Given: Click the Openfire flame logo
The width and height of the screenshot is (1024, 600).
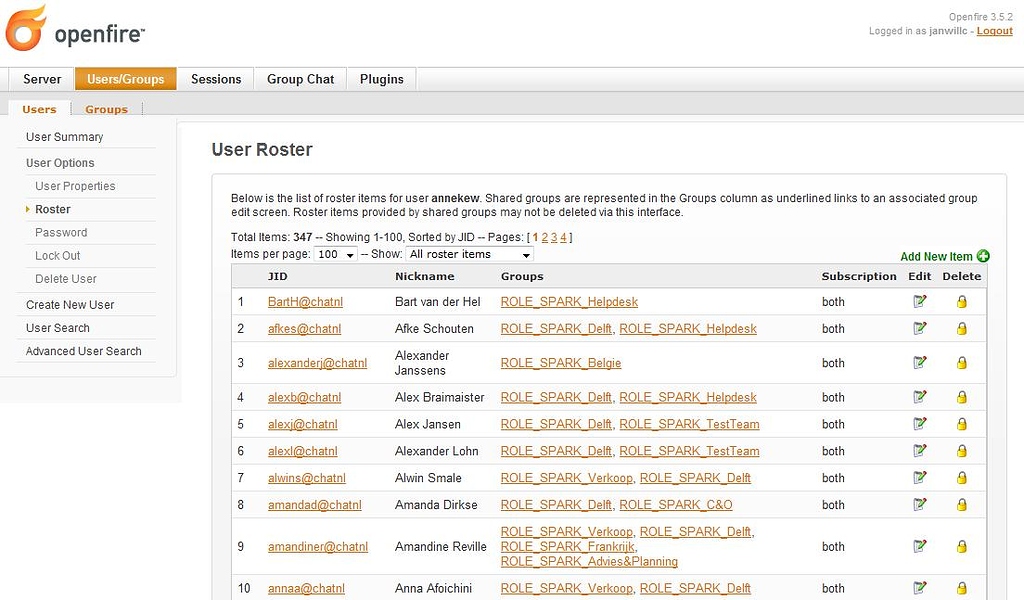Looking at the screenshot, I should click(25, 28).
